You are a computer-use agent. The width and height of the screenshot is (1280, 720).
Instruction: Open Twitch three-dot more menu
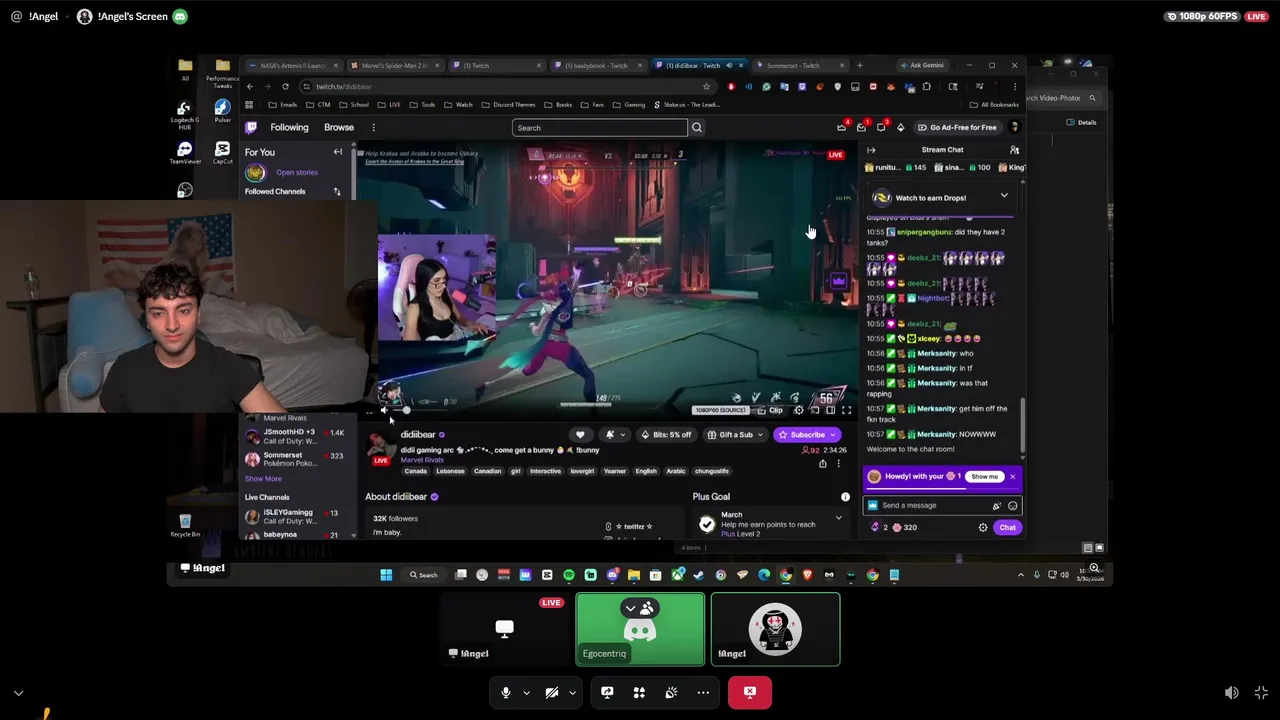[373, 127]
